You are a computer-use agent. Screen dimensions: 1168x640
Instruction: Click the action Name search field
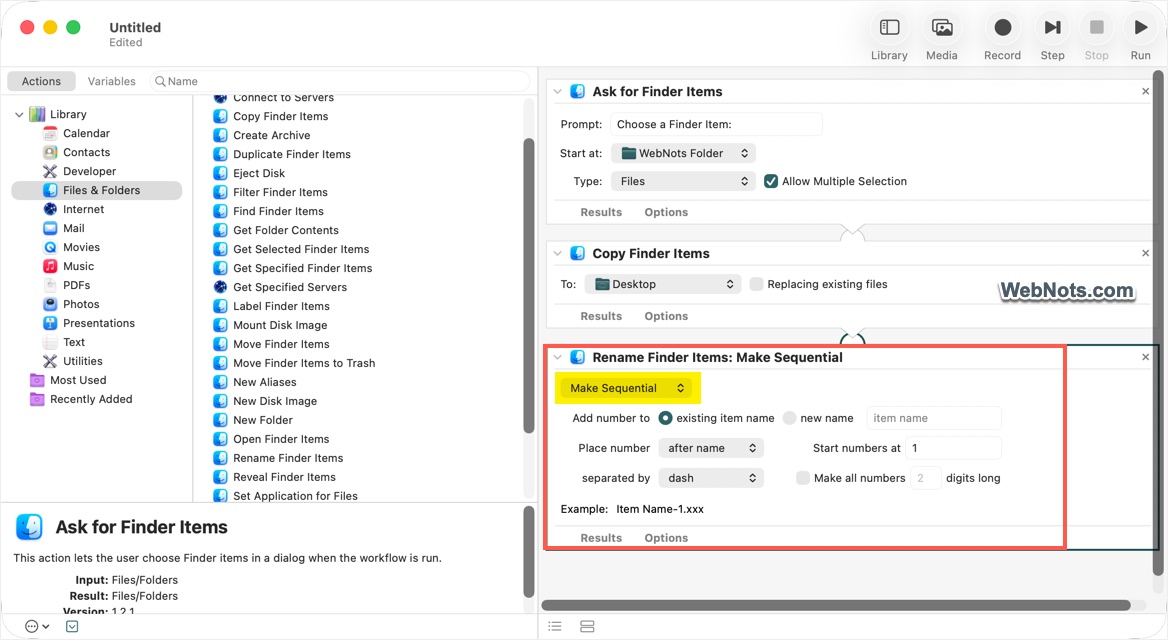click(x=340, y=81)
